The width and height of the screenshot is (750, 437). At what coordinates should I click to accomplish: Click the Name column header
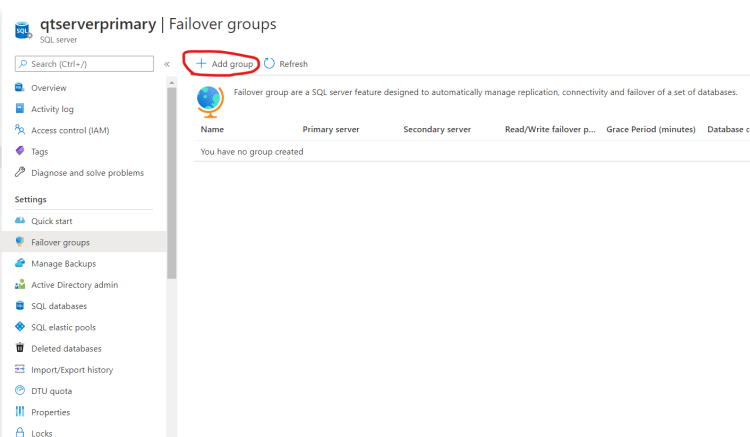tap(212, 129)
